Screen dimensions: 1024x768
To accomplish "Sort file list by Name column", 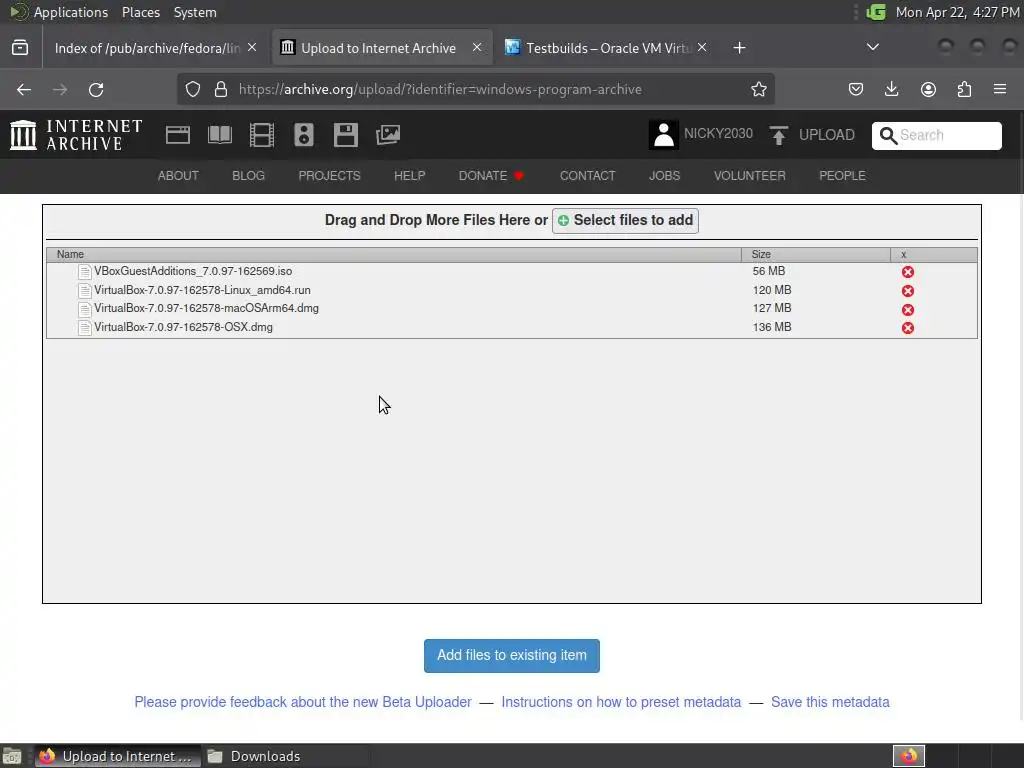I will pyautogui.click(x=394, y=255).
